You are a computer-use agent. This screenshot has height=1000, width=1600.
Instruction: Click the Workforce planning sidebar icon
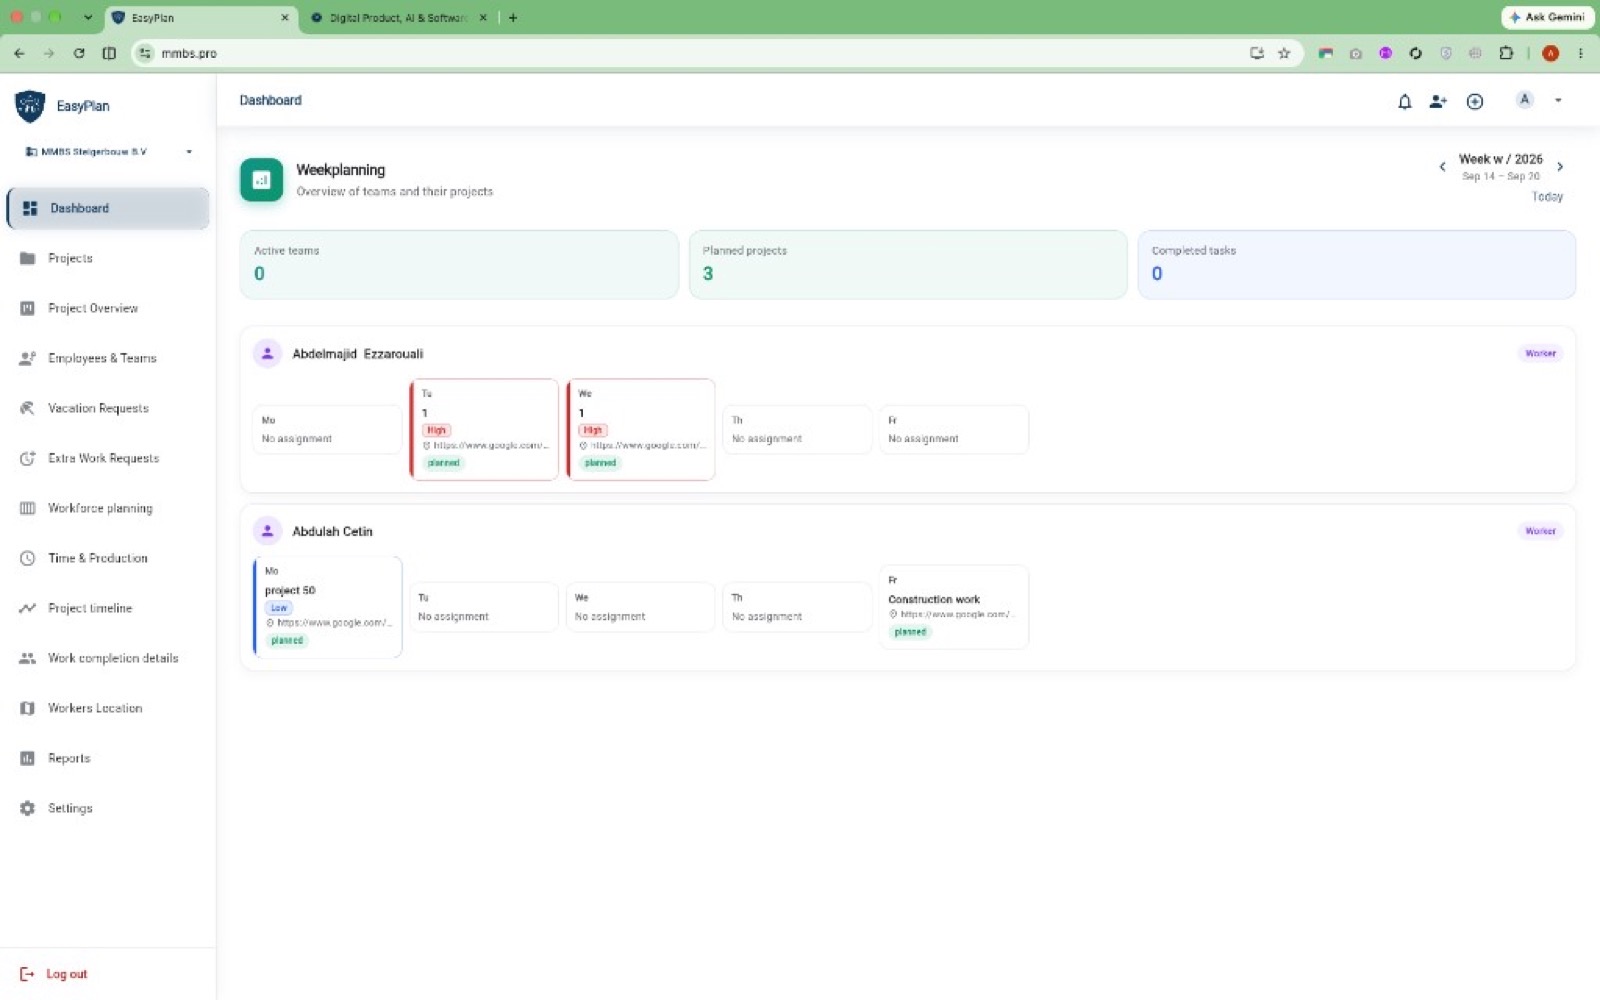(x=28, y=508)
